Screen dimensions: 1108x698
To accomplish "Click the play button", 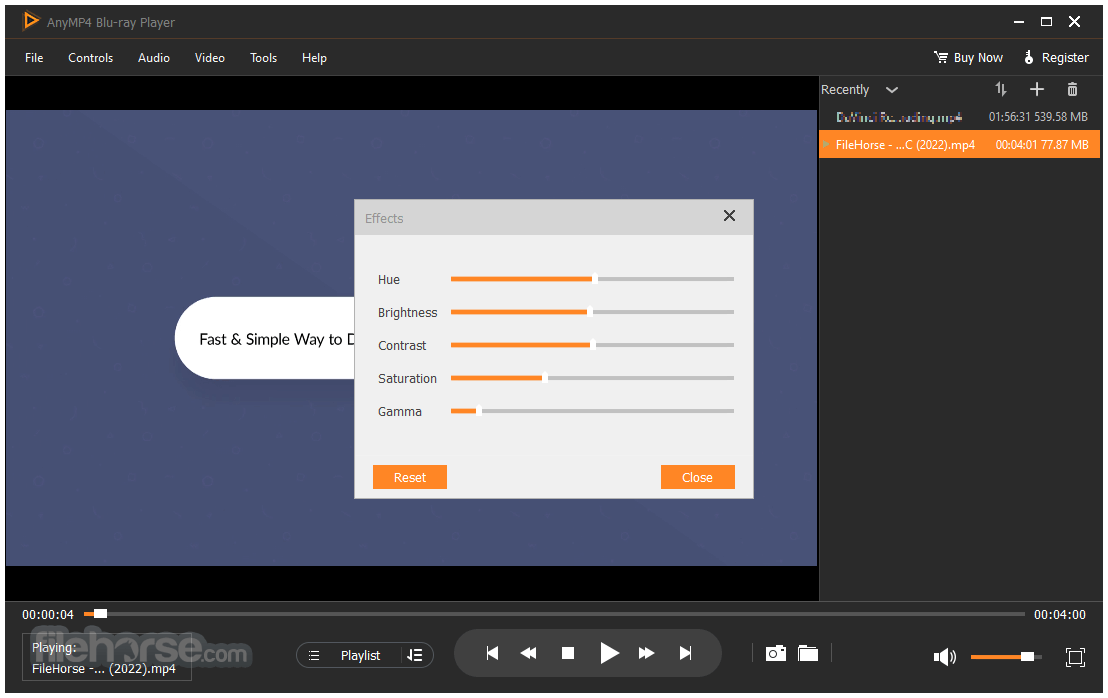I will click(608, 653).
